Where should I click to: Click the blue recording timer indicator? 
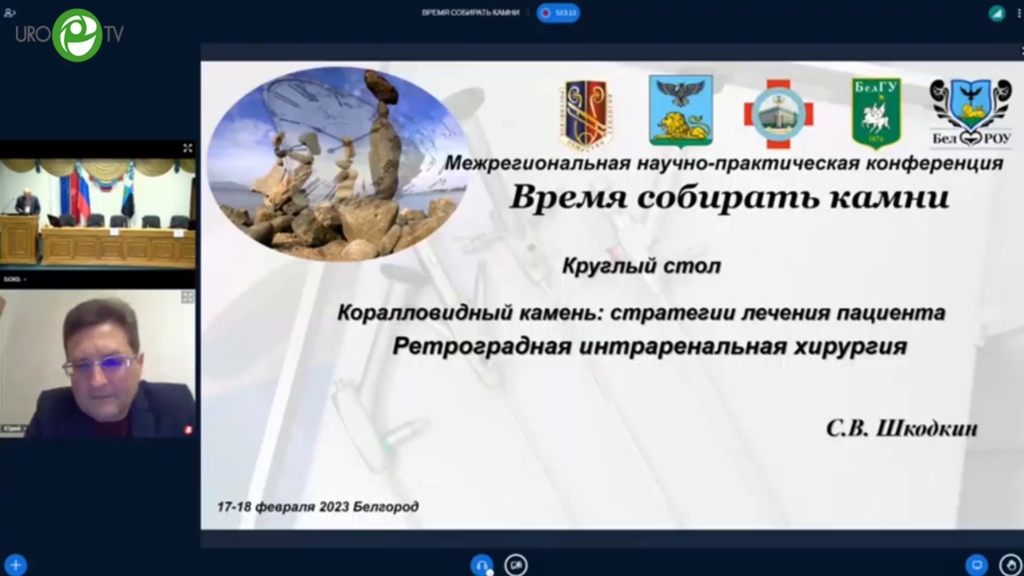558,13
